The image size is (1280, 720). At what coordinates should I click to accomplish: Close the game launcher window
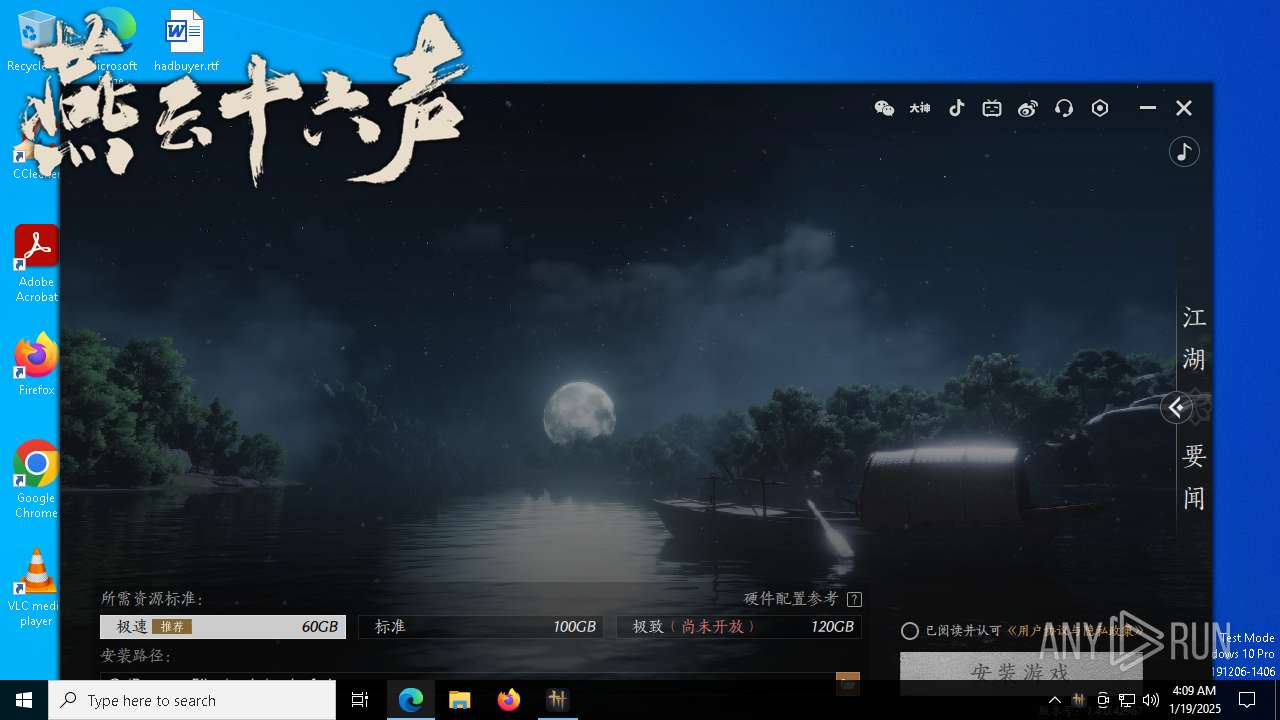tap(1184, 108)
